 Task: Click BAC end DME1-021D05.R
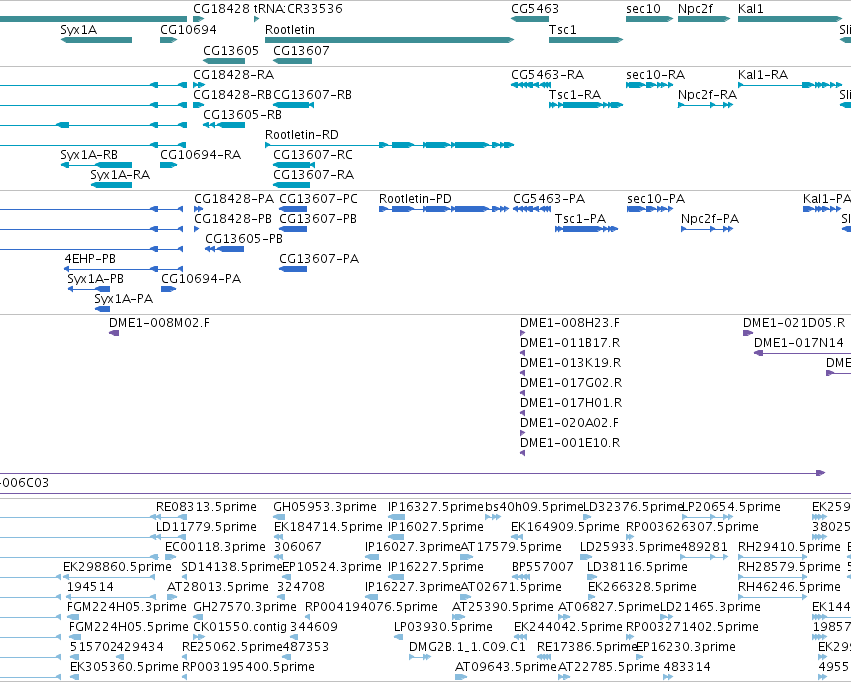pos(794,323)
